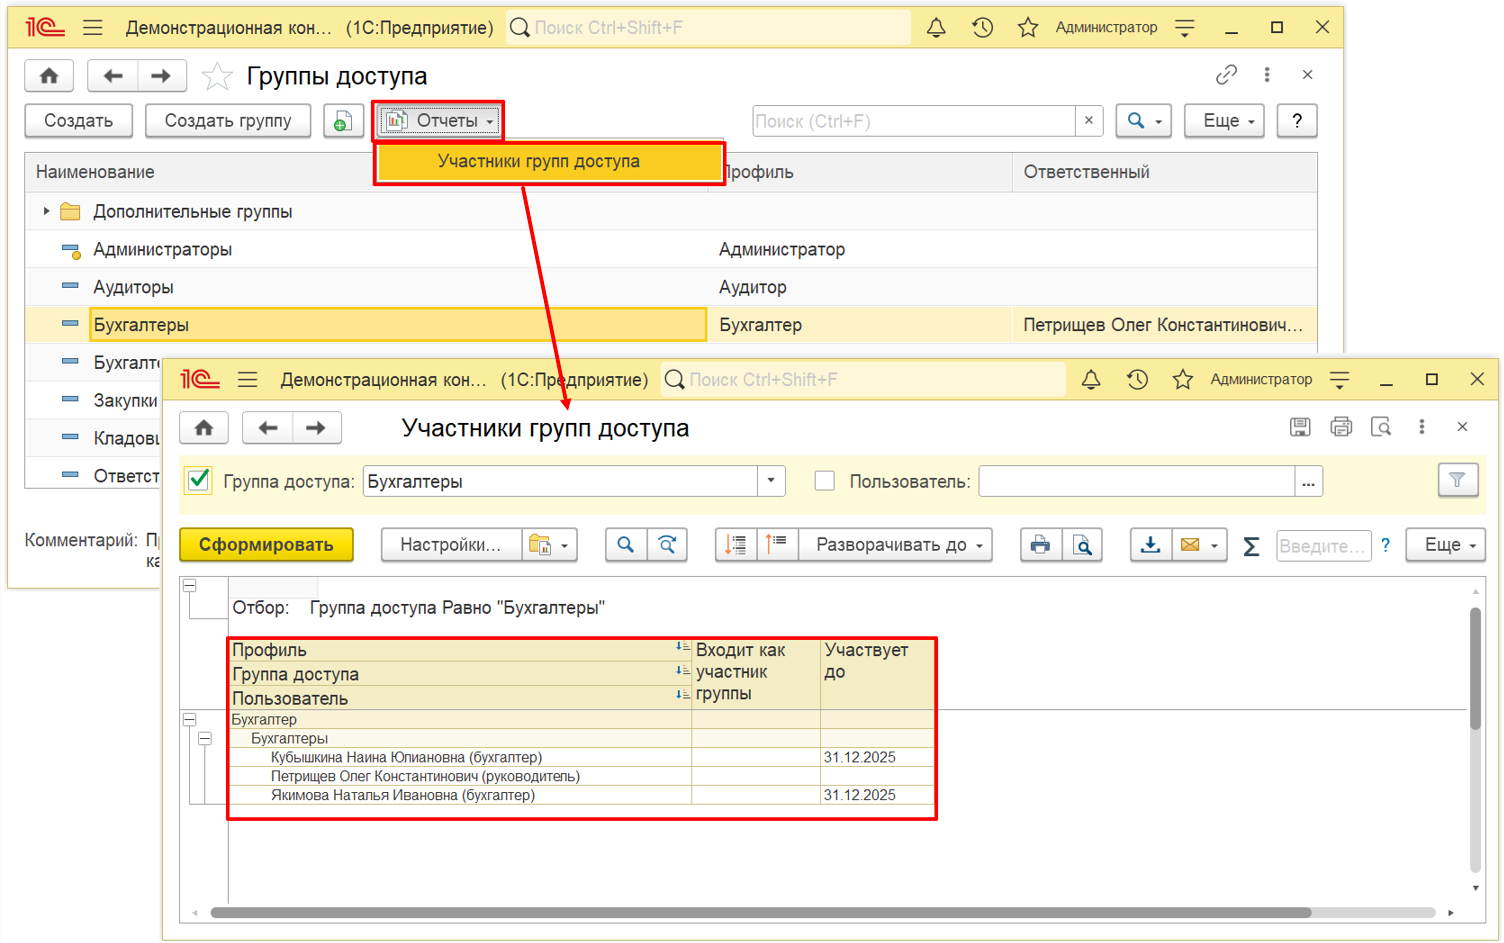Open Еще menu in the report window

(x=1446, y=545)
